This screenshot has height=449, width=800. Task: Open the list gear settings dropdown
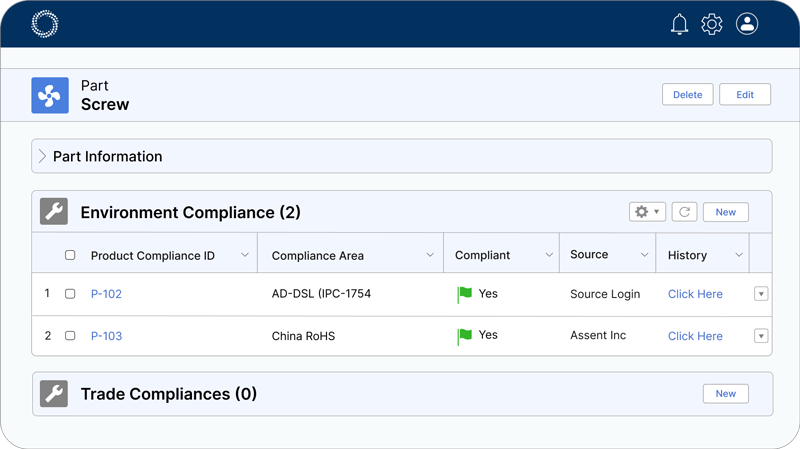coord(647,212)
